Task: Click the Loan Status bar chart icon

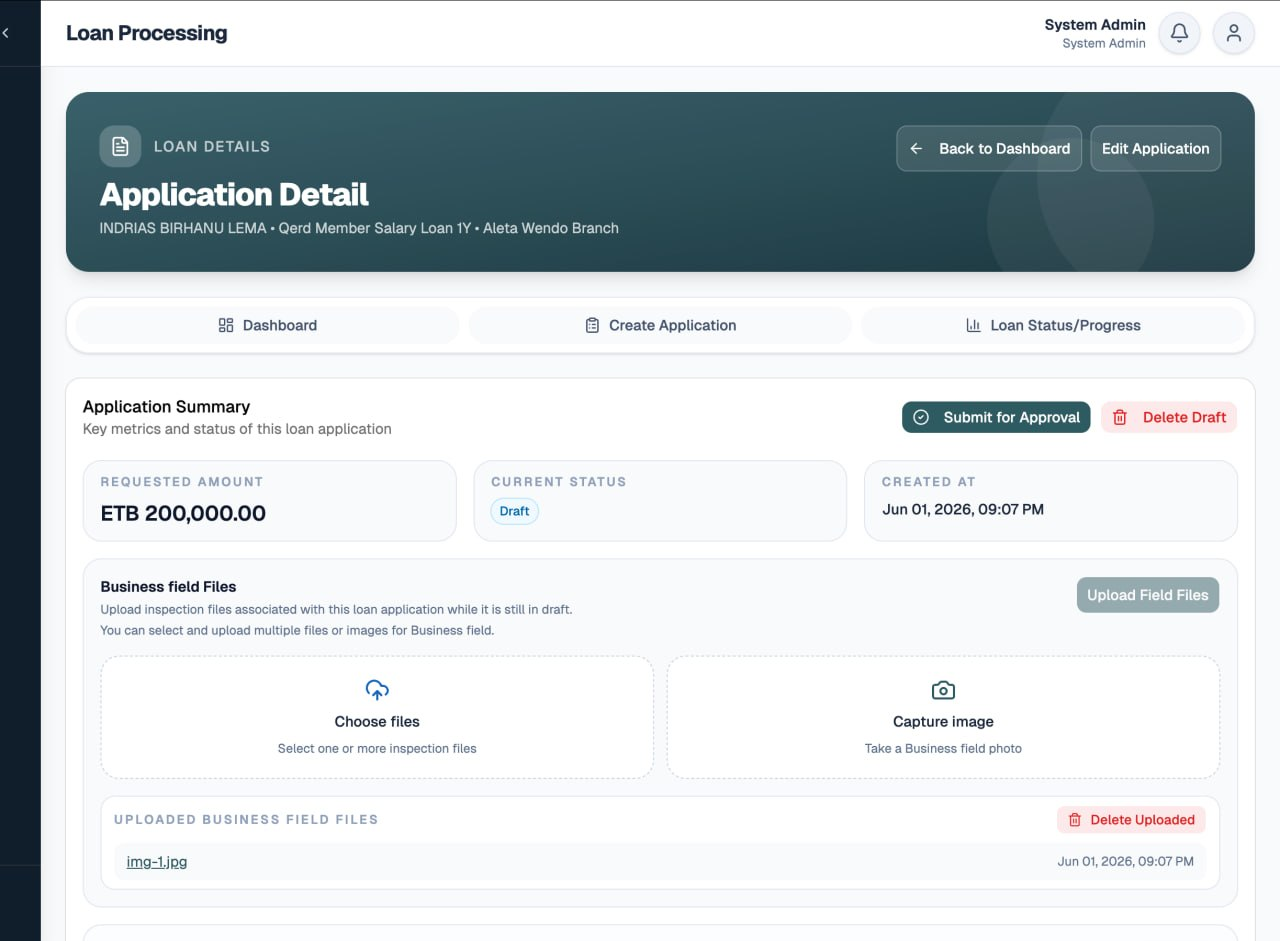Action: pyautogui.click(x=973, y=325)
